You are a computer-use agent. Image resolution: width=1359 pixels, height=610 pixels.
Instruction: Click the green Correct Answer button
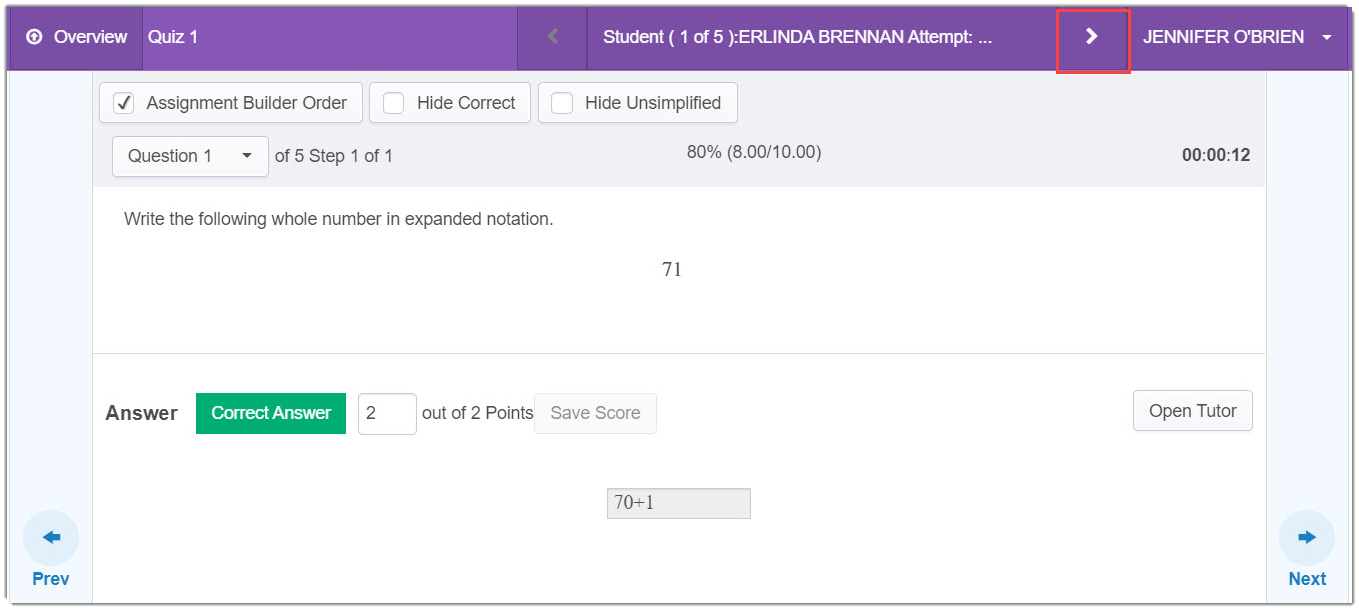(x=270, y=413)
